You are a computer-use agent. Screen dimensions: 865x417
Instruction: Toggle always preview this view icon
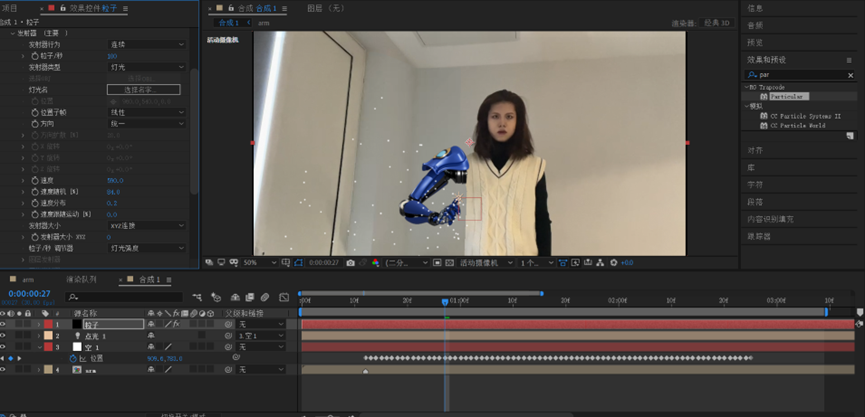click(209, 263)
